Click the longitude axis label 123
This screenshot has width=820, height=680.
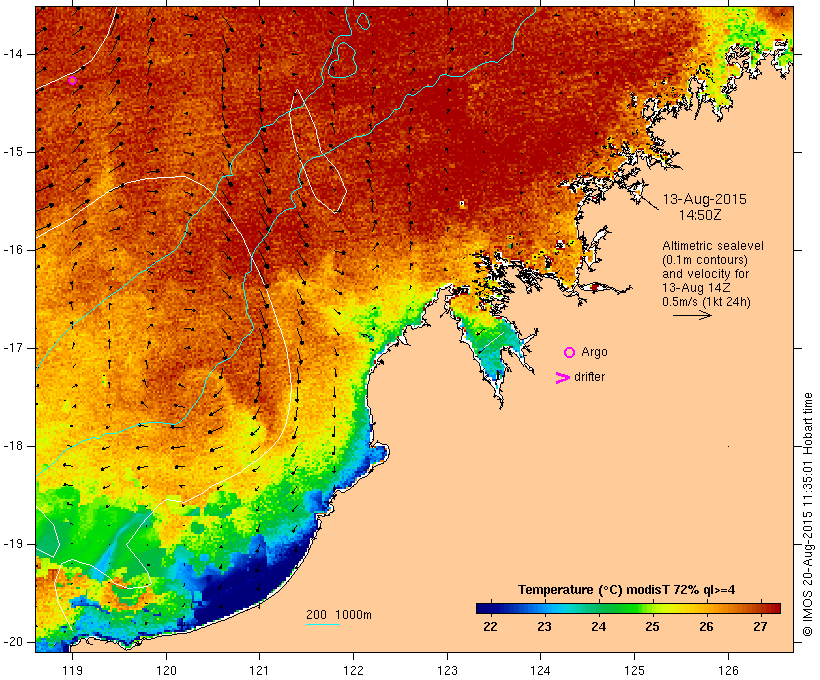tap(447, 670)
